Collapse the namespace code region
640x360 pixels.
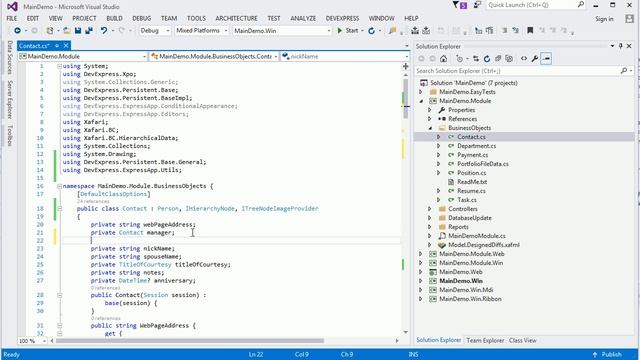(60, 186)
